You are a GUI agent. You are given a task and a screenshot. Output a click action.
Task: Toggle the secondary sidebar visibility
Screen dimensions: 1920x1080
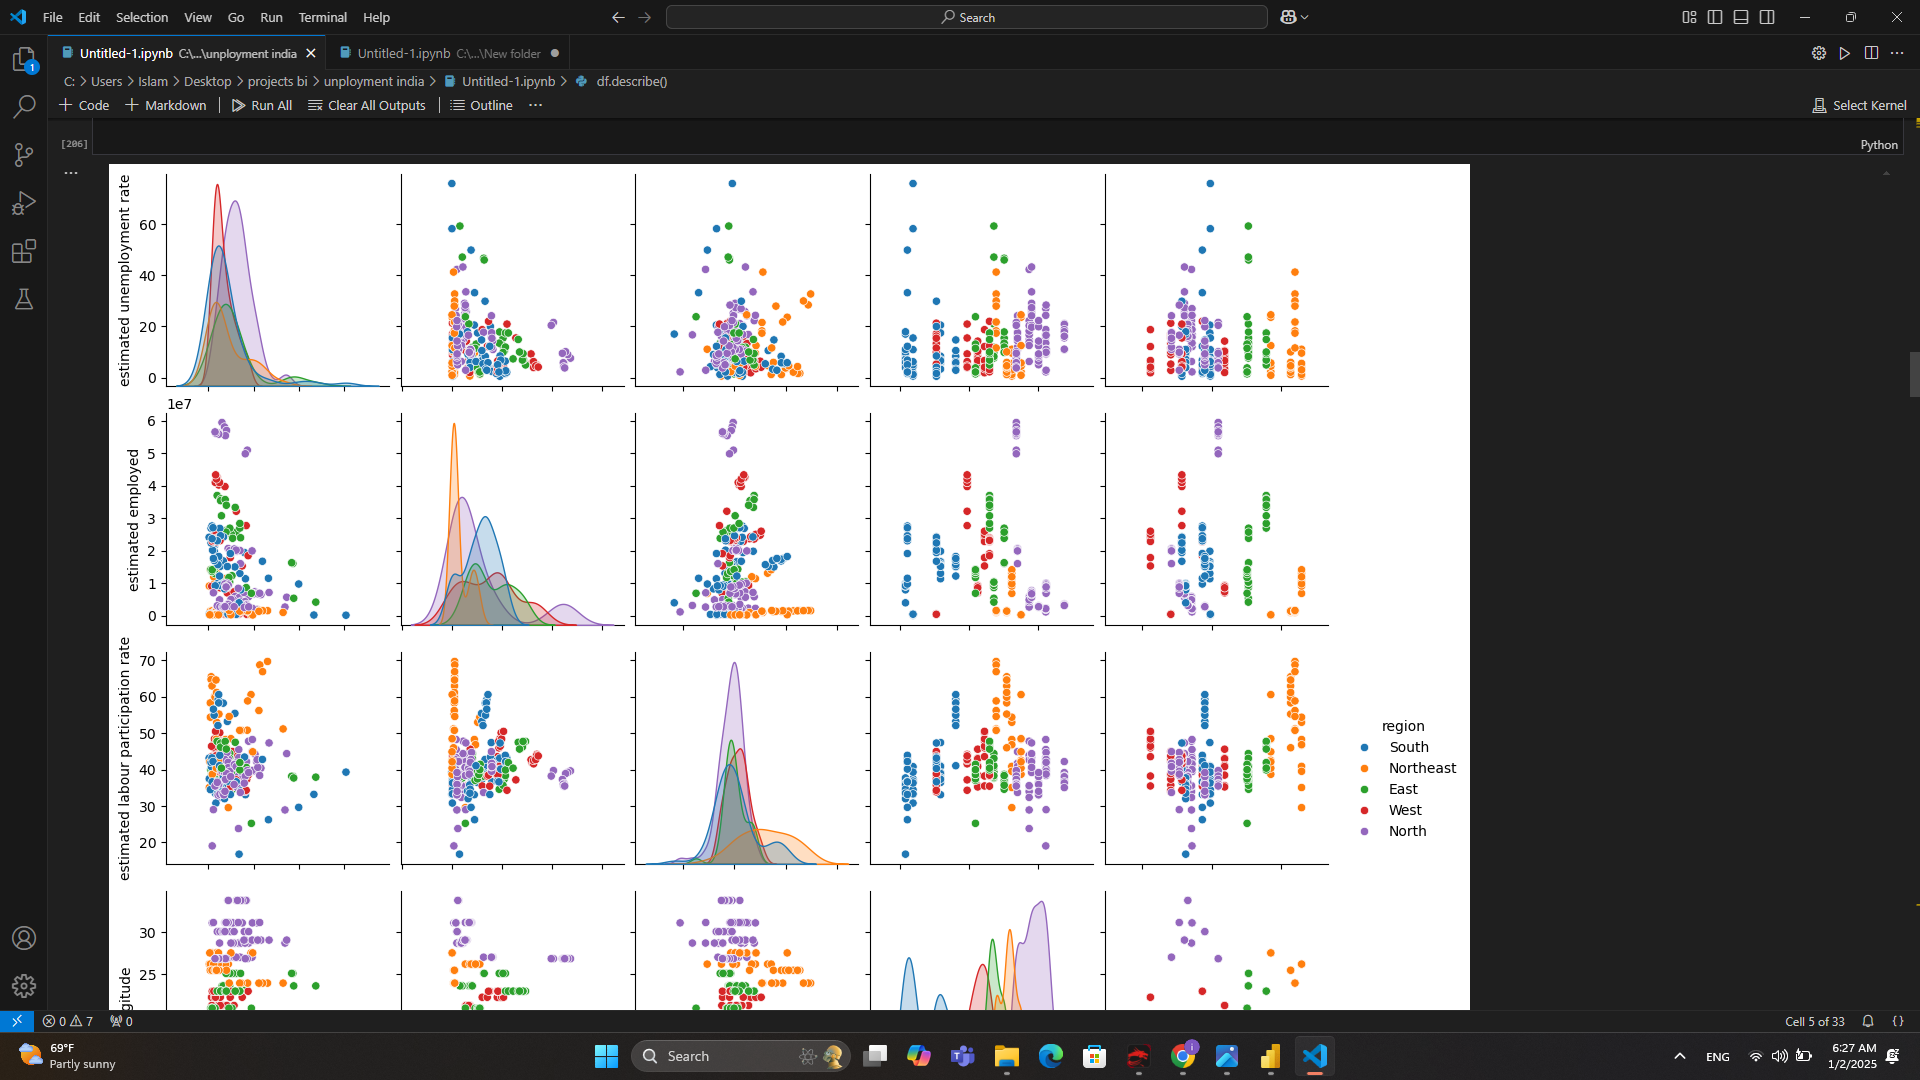pyautogui.click(x=1767, y=17)
